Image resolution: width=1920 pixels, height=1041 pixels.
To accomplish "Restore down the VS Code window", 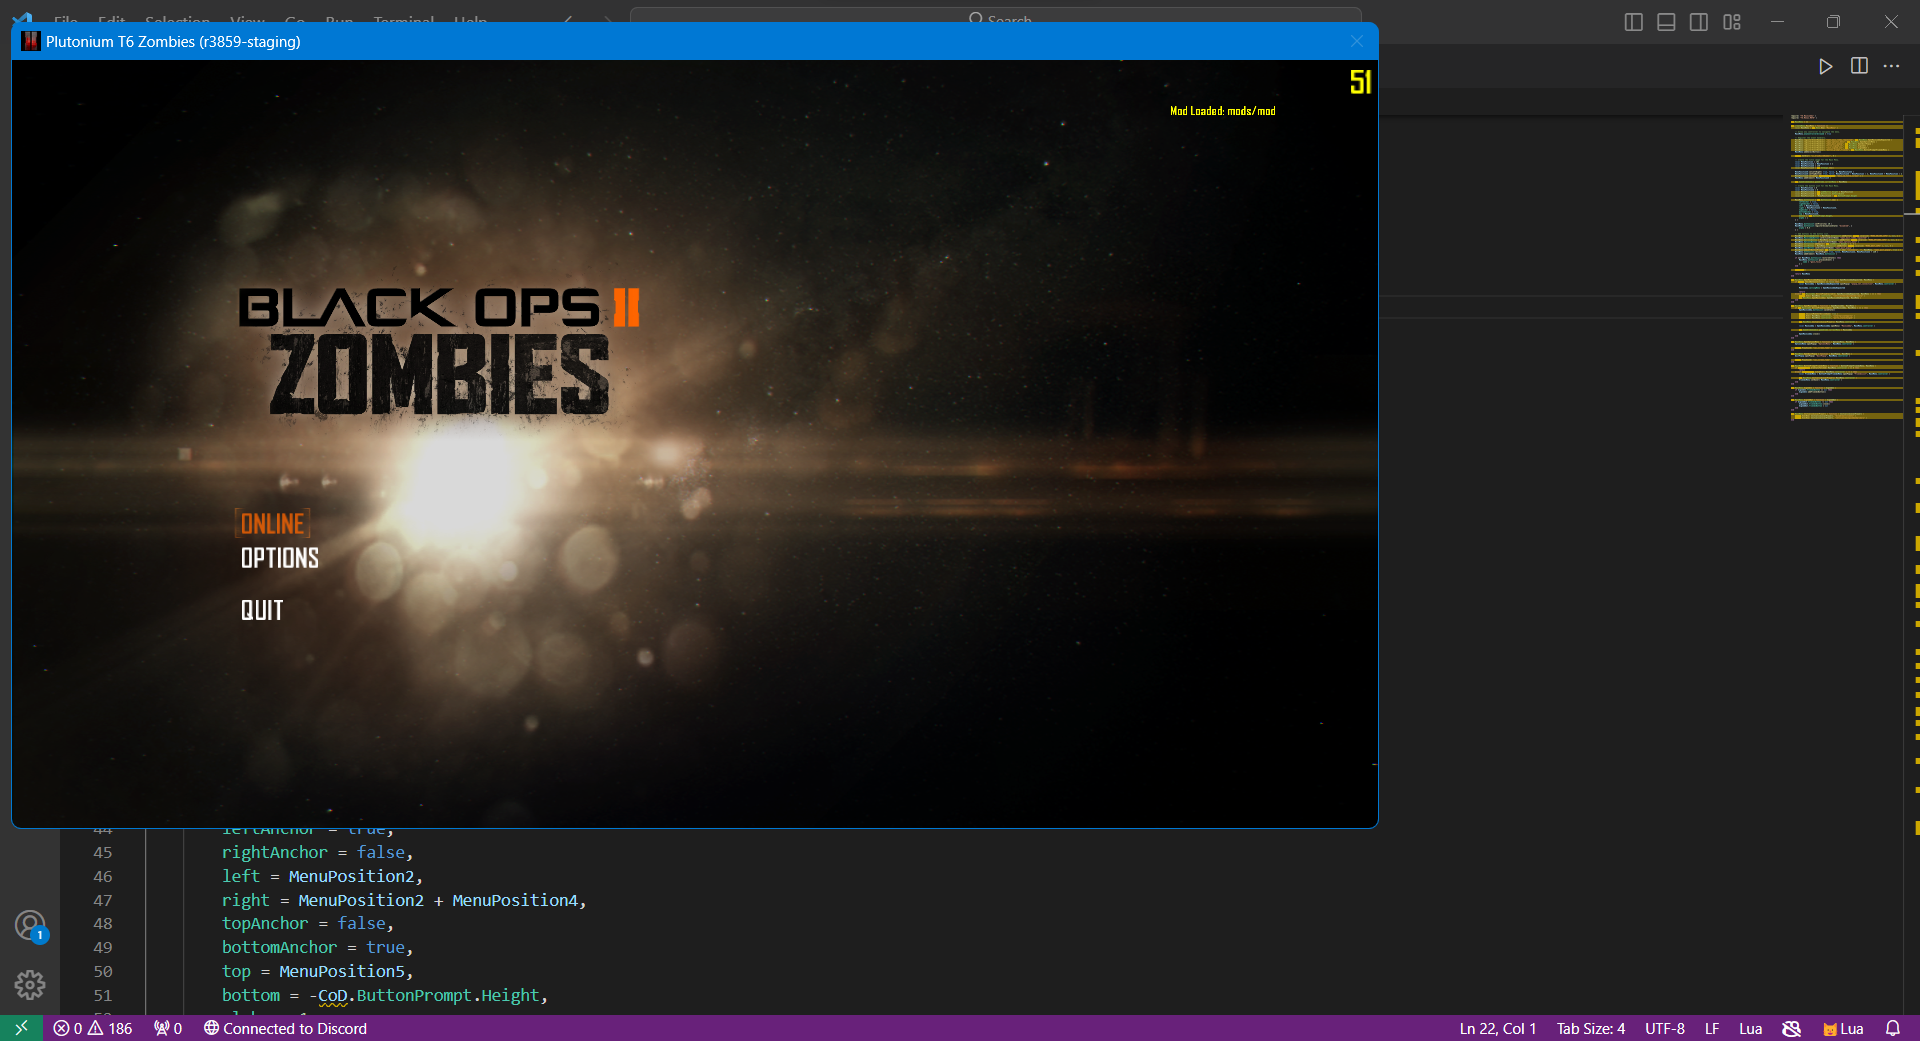I will point(1833,22).
